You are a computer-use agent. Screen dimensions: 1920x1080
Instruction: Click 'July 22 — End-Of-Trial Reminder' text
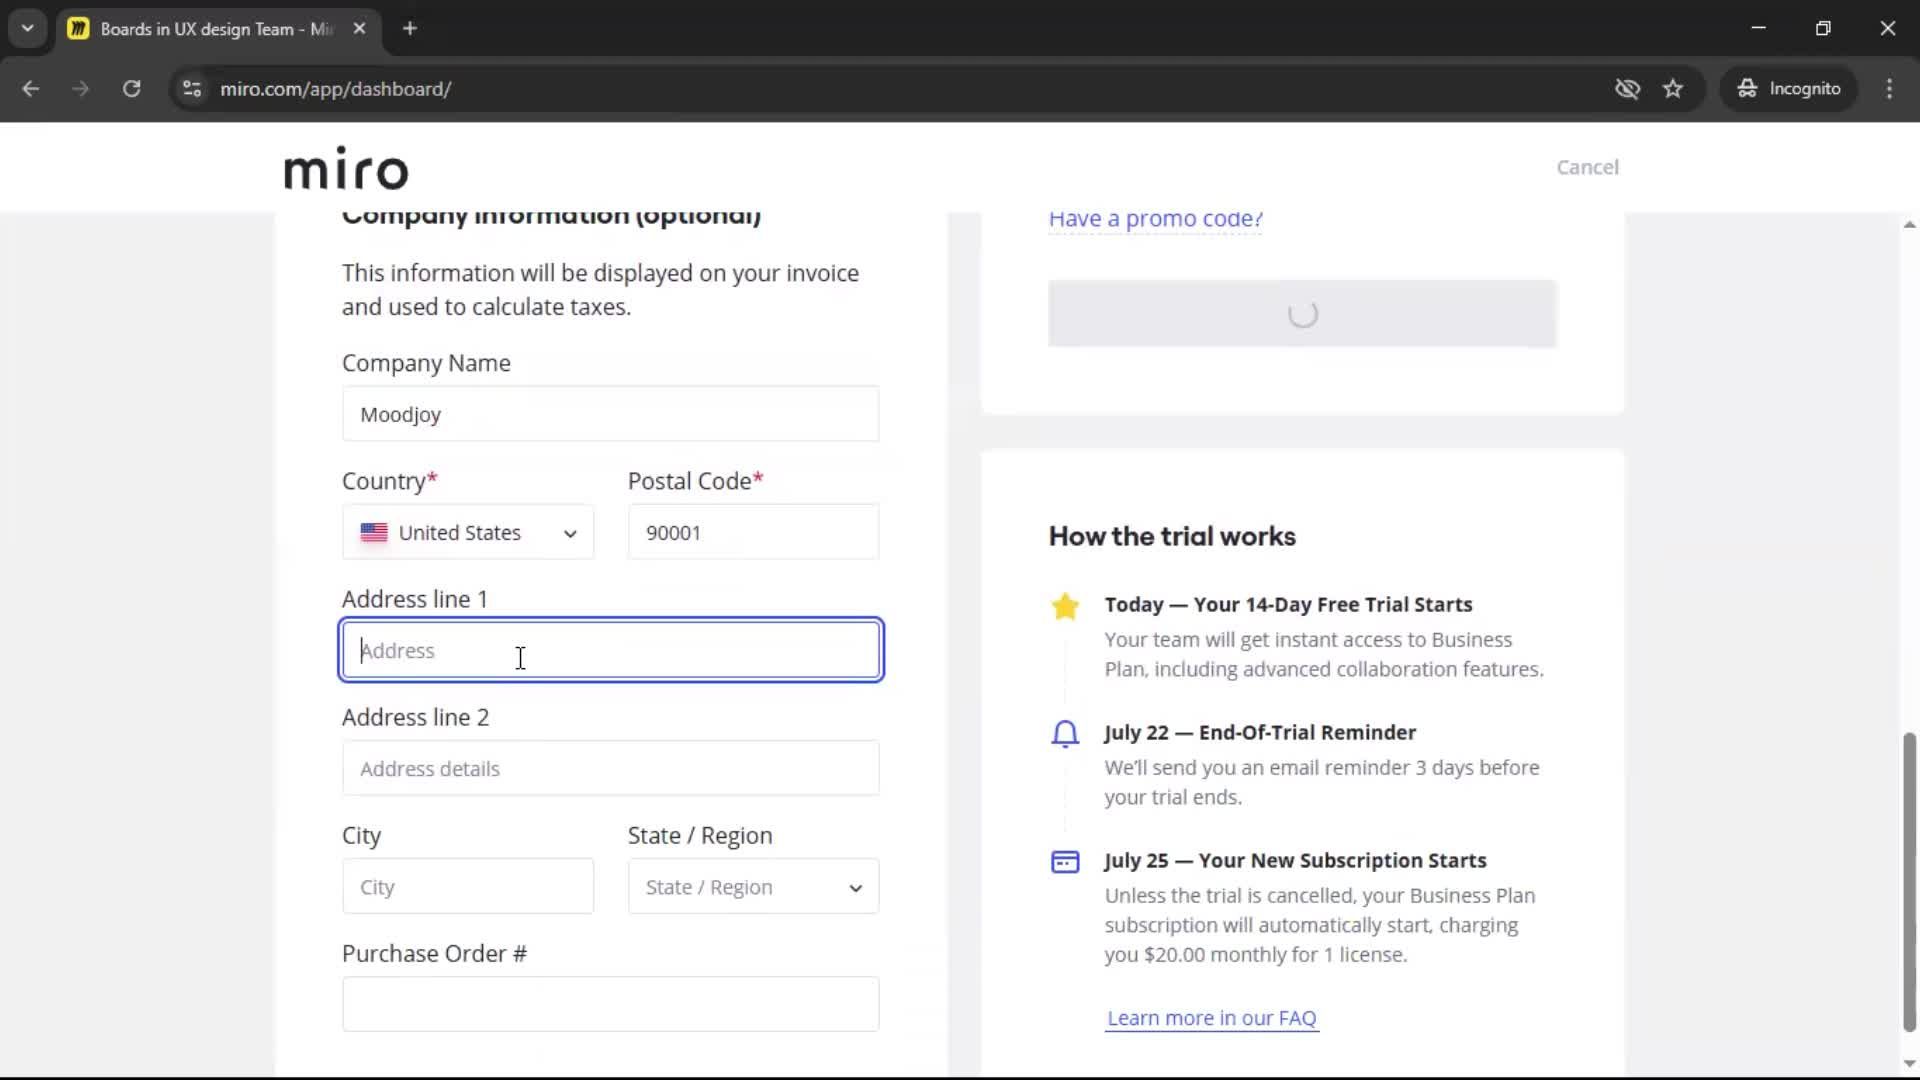(x=1260, y=732)
